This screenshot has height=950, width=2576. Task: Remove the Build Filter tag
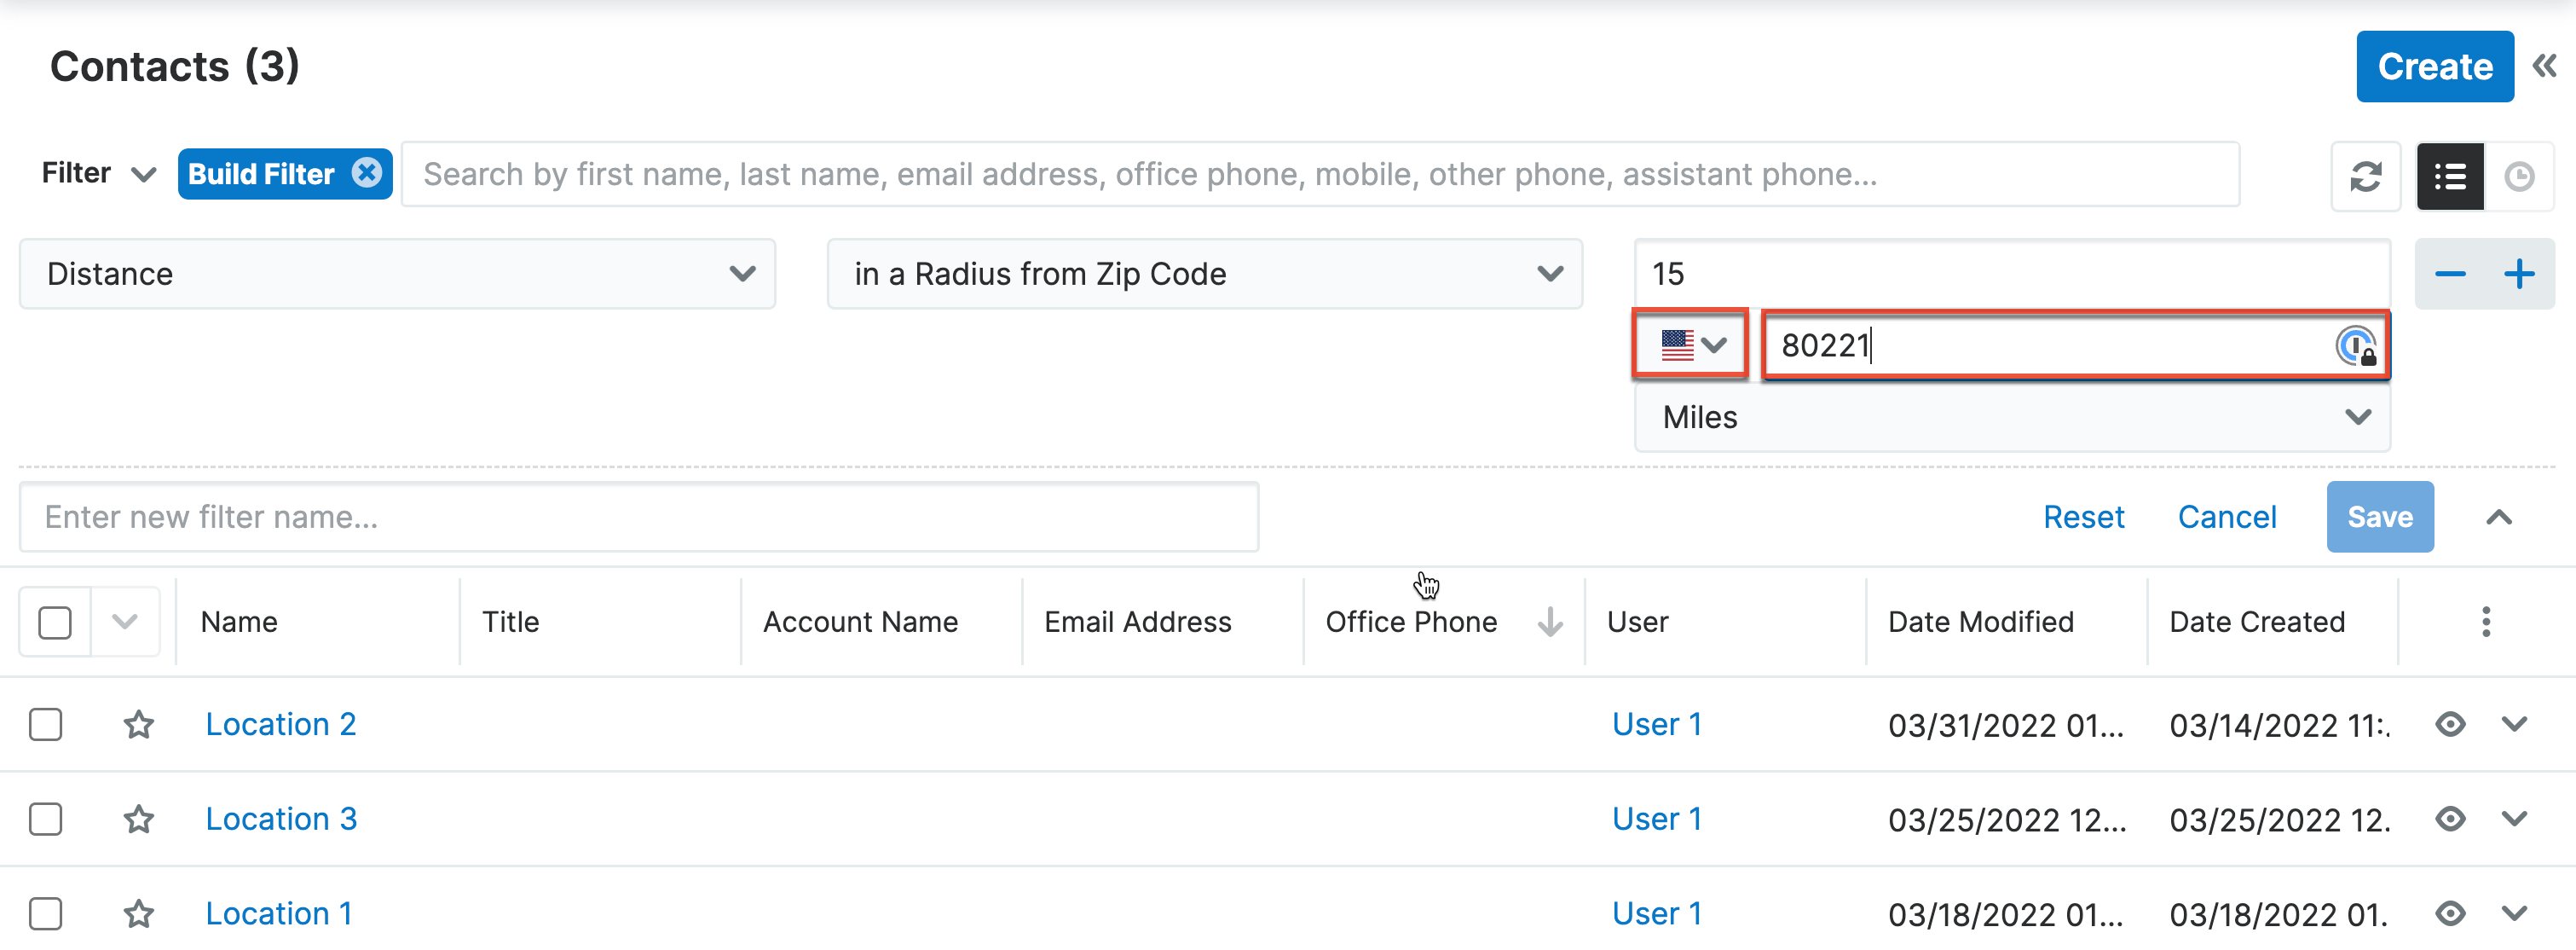pos(367,173)
